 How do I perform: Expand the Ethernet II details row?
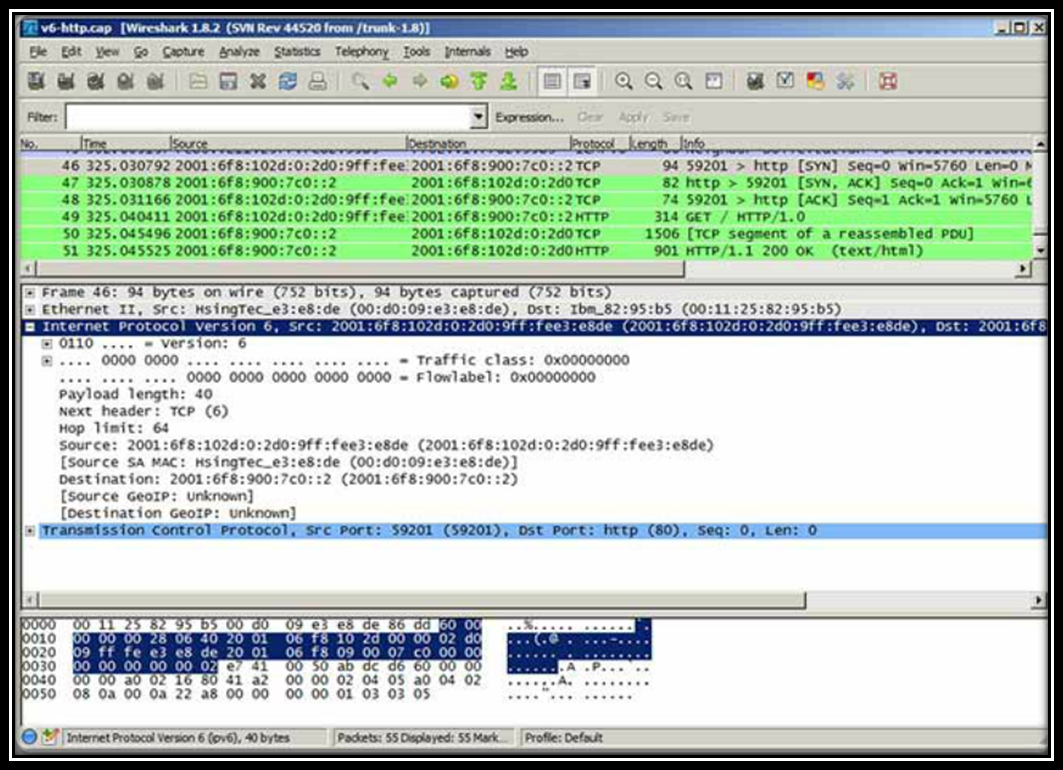coord(31,310)
